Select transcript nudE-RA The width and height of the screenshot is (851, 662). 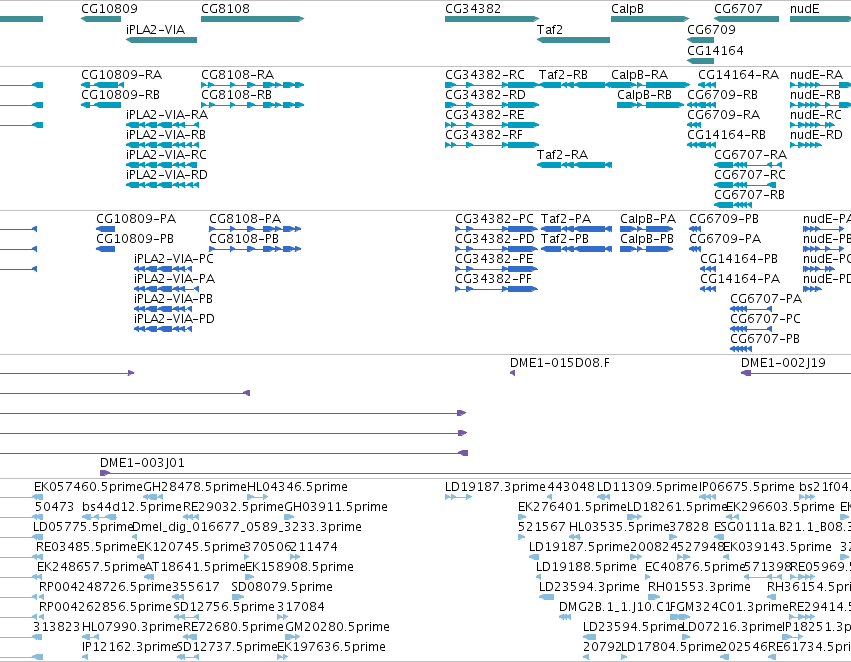[x=816, y=74]
